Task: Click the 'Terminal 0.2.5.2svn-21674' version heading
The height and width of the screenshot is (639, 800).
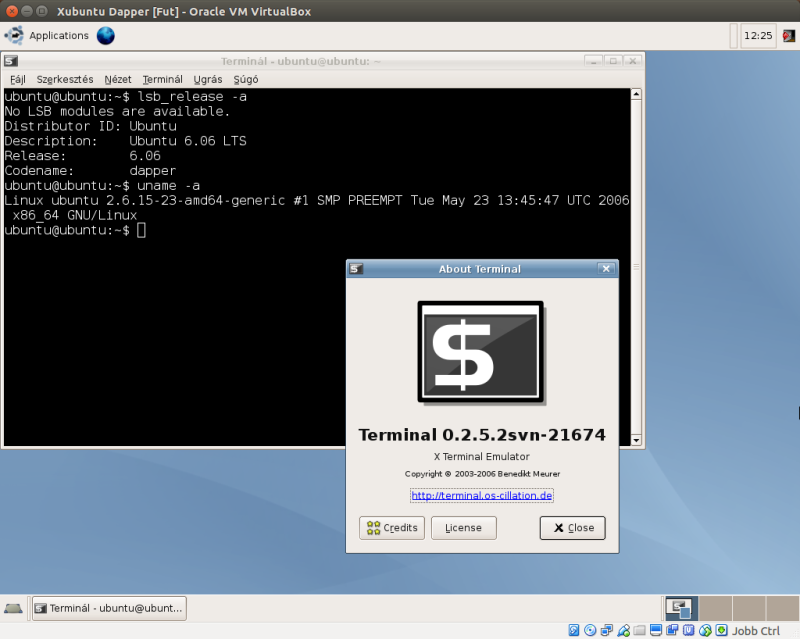Action: tap(482, 435)
